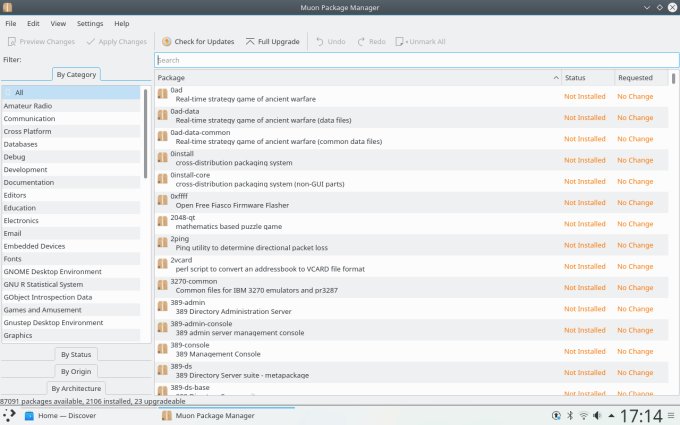The image size is (680, 425).
Task: Select the package icon for 389-admin-console
Action: (163, 327)
